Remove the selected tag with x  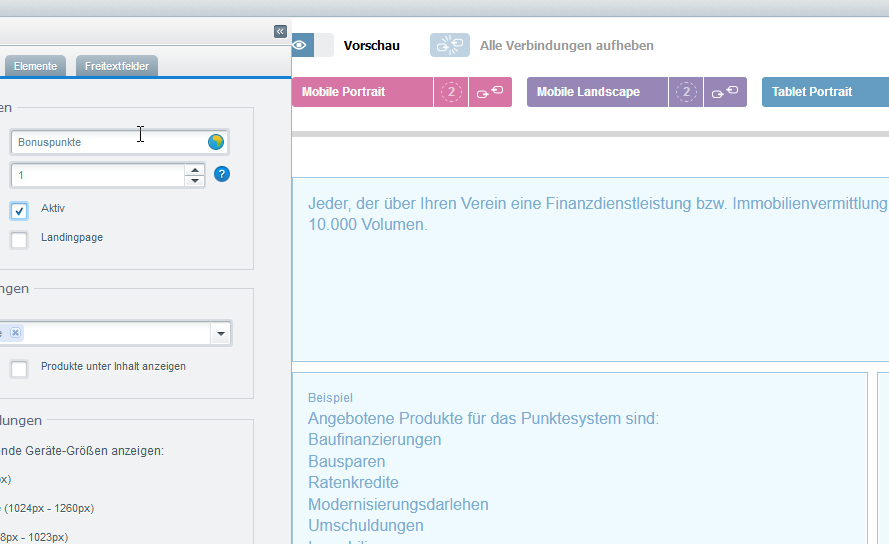pyautogui.click(x=16, y=333)
